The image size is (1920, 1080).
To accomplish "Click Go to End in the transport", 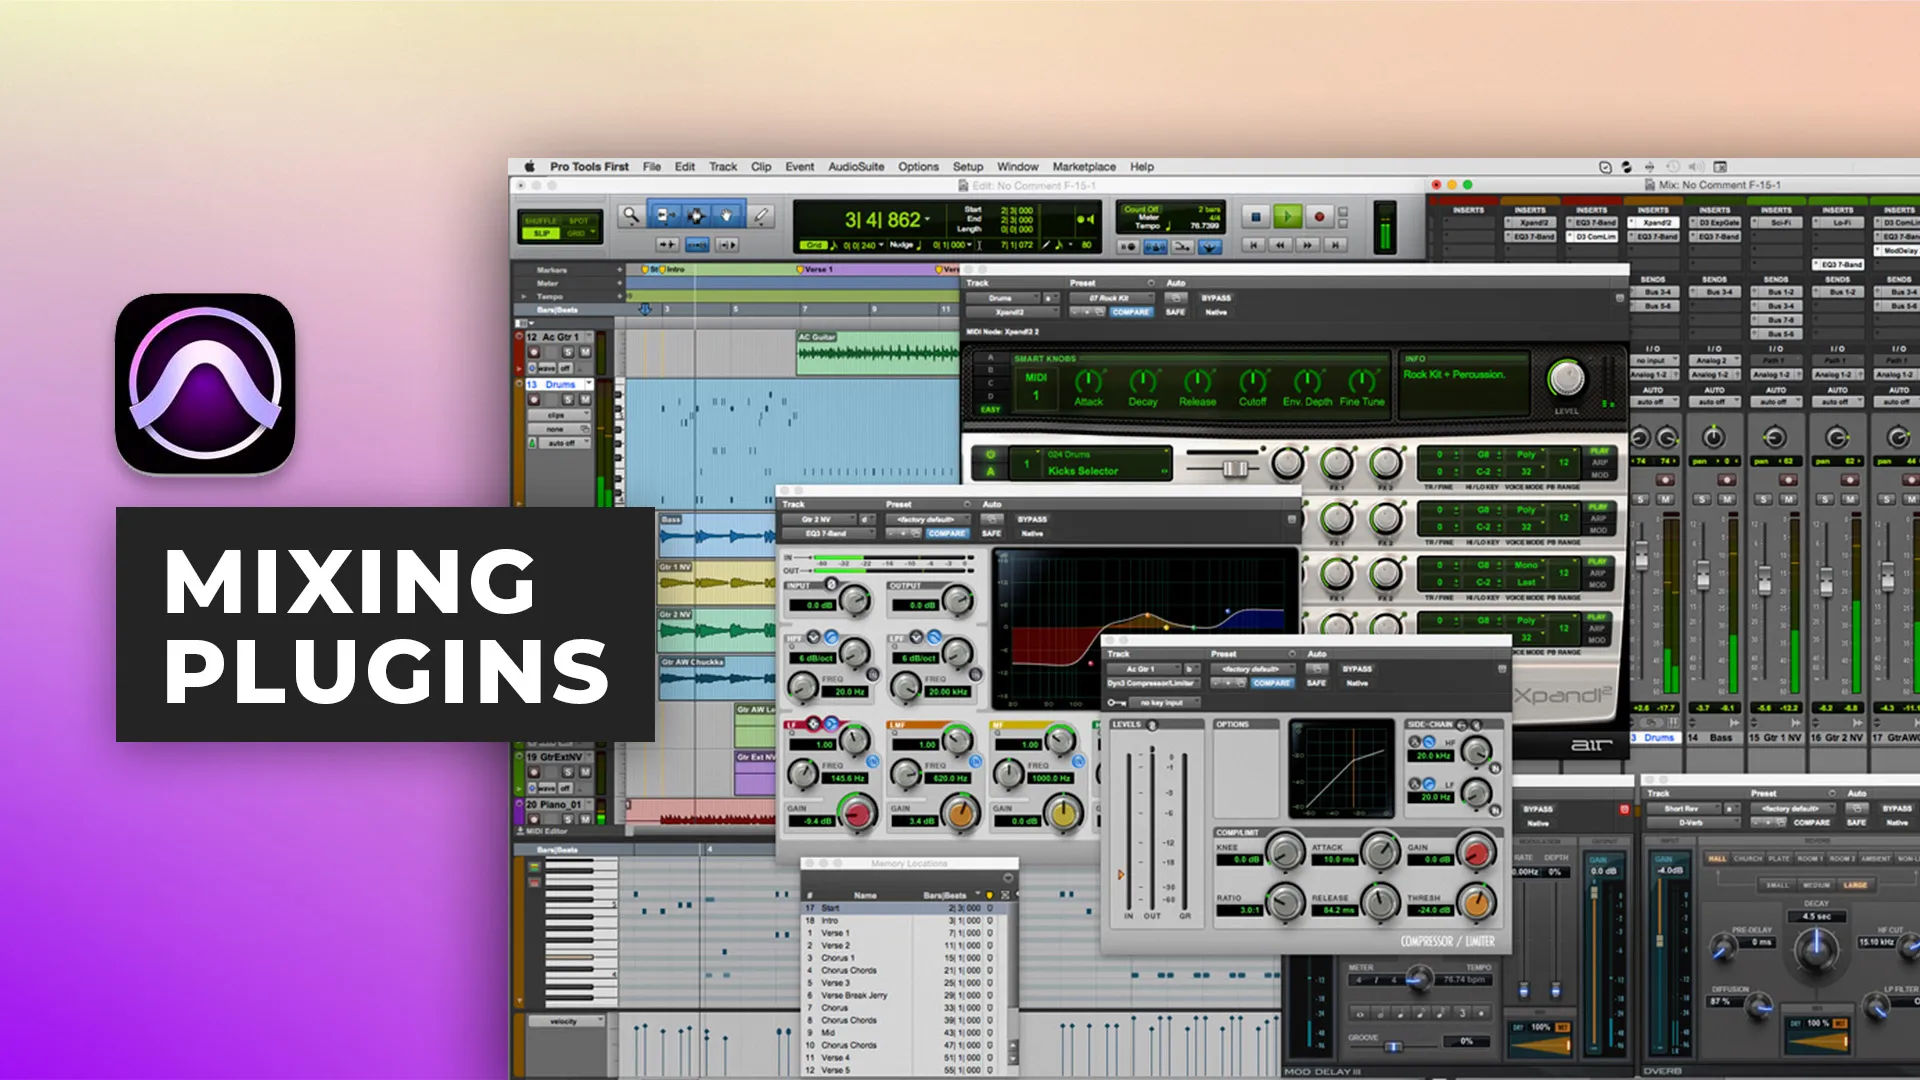I will click(1334, 245).
